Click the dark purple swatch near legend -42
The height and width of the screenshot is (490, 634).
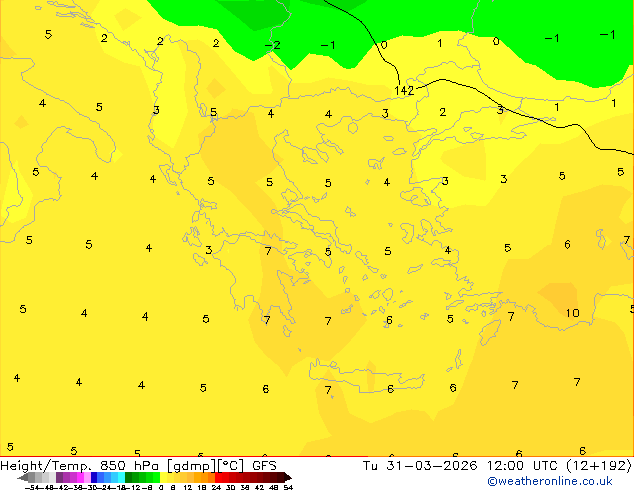click(59, 477)
